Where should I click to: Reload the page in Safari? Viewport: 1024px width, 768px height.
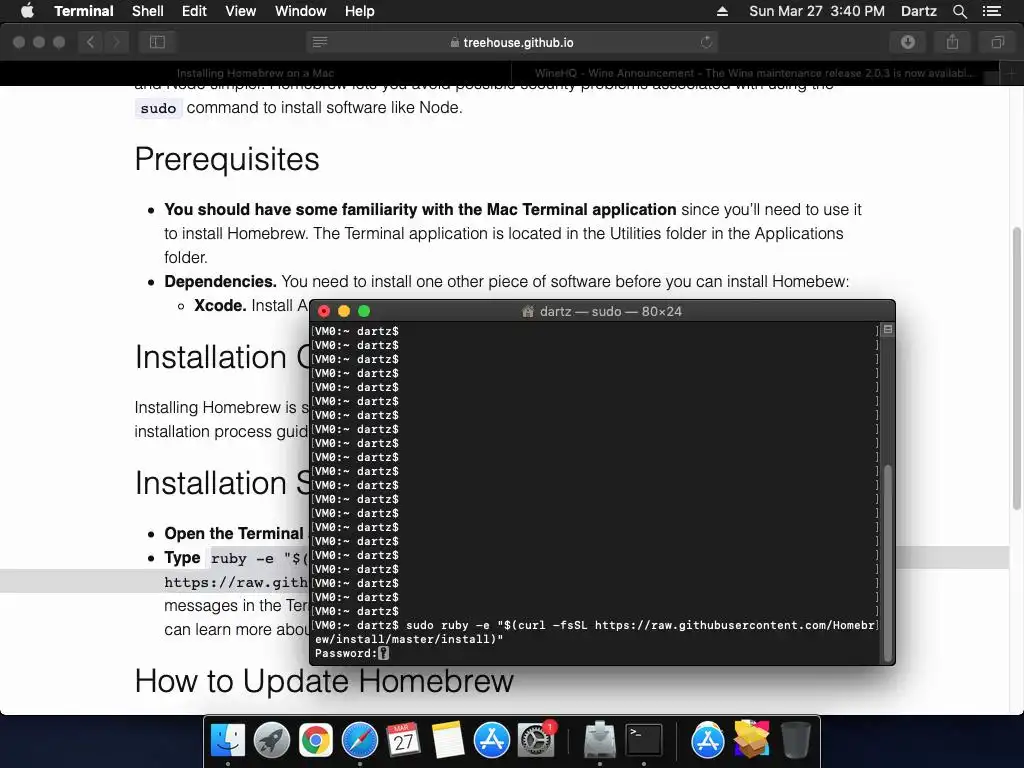coord(706,42)
